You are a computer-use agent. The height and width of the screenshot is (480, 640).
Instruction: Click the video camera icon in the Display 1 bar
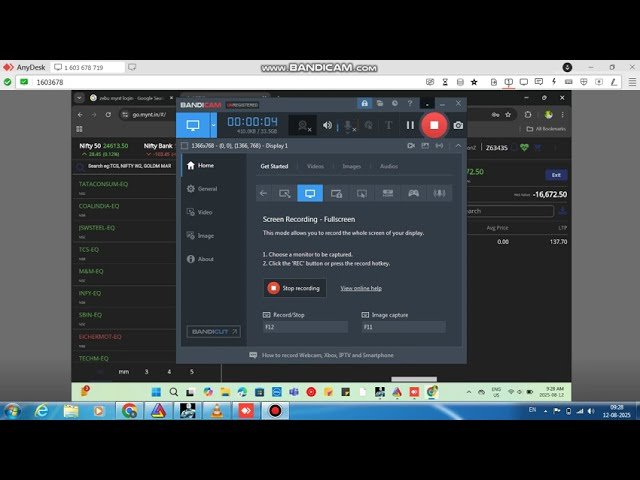[x=411, y=146]
